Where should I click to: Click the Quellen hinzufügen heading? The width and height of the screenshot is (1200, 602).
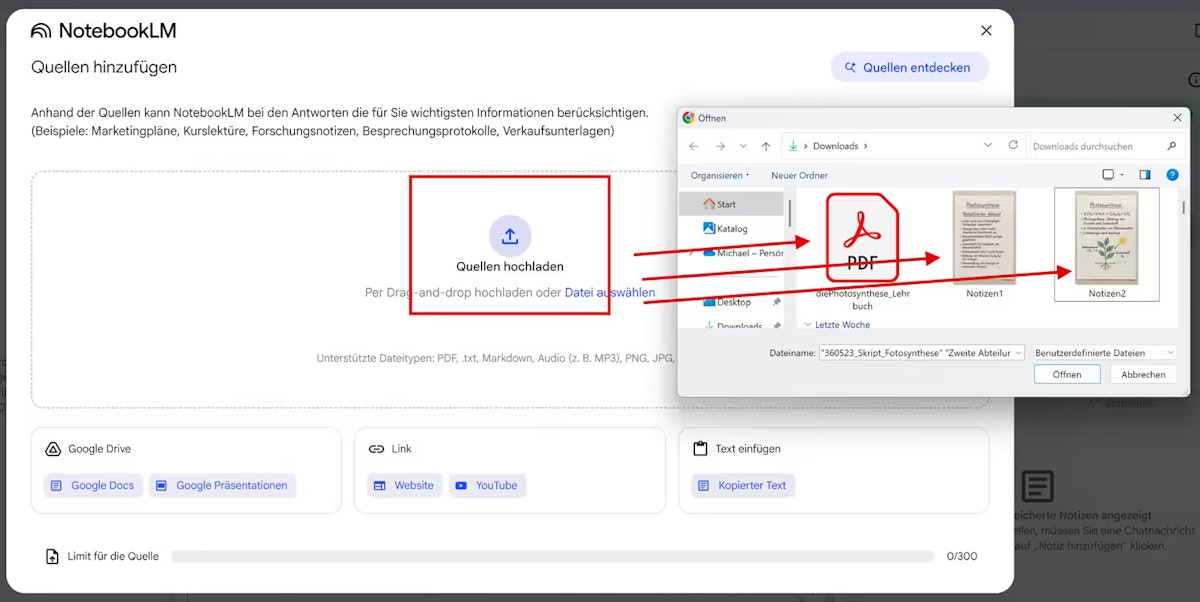(104, 67)
